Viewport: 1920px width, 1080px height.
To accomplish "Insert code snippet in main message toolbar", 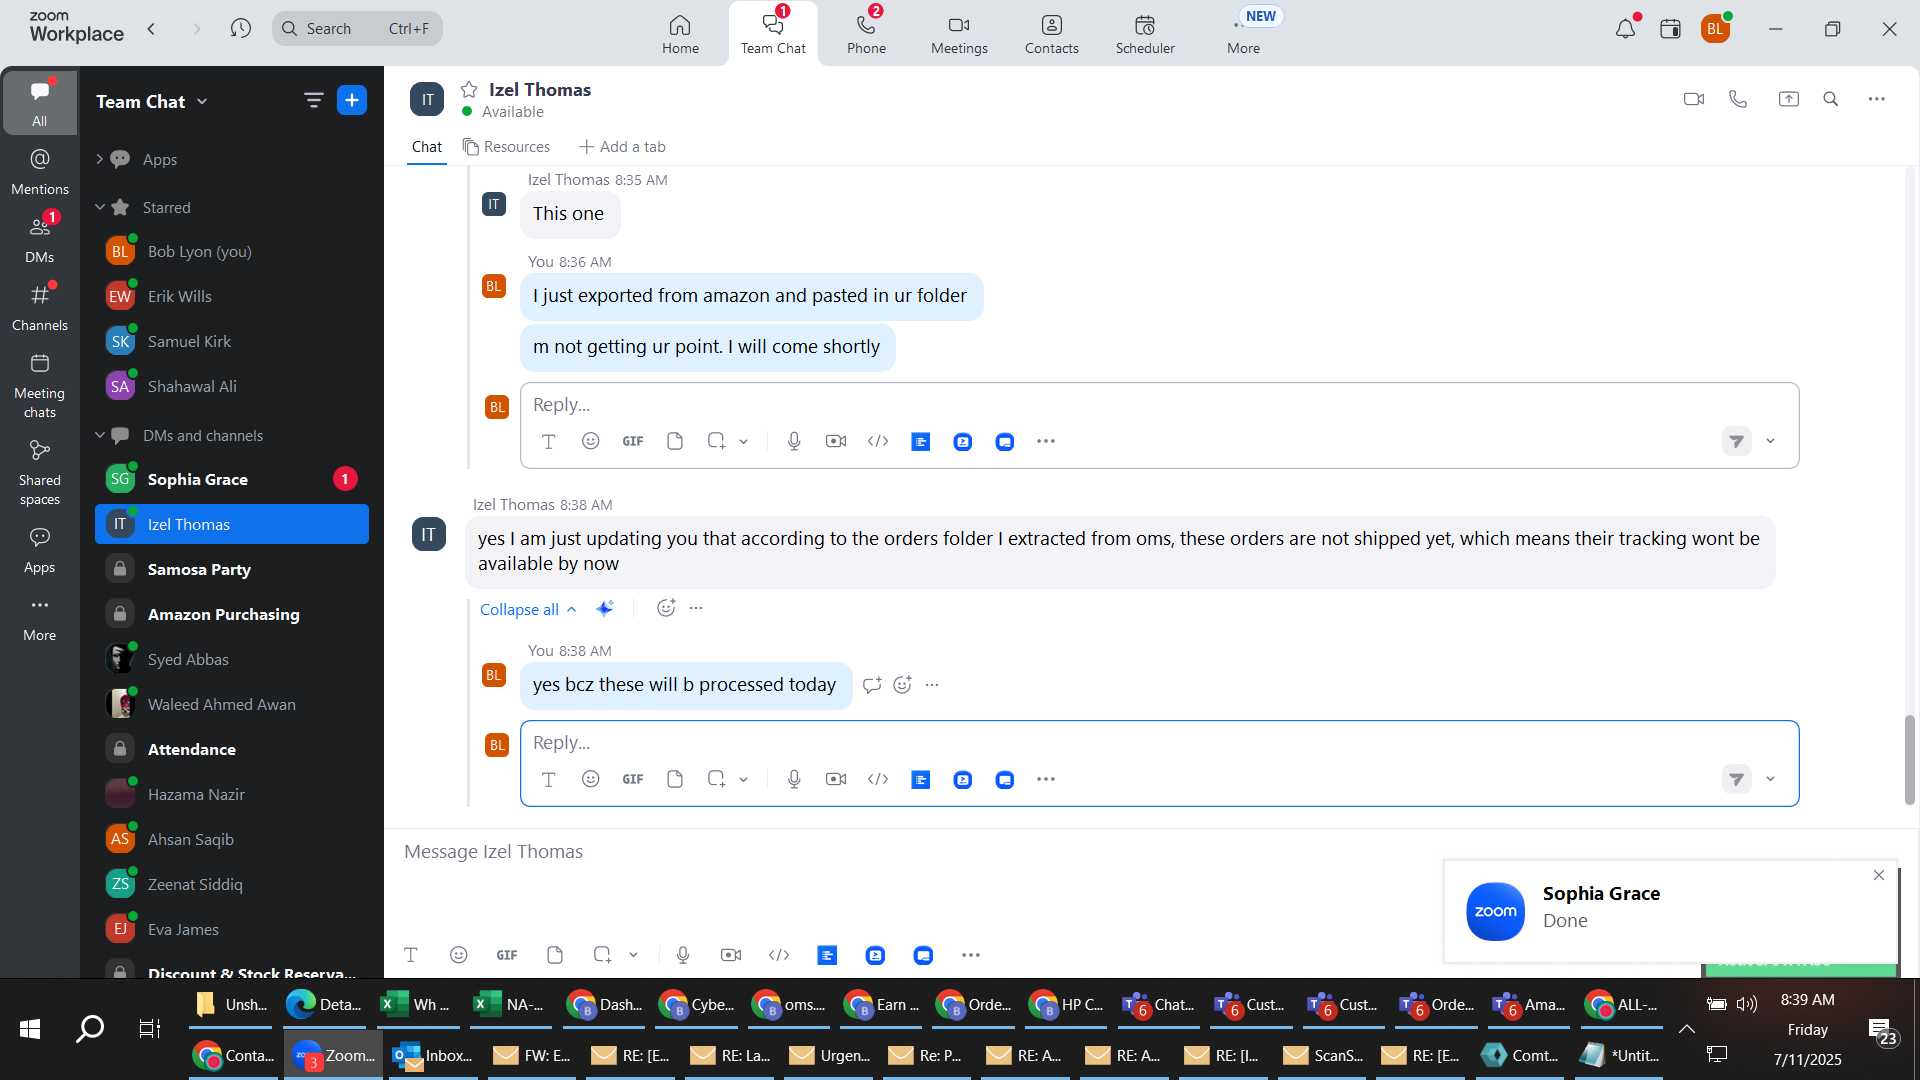I will click(779, 955).
